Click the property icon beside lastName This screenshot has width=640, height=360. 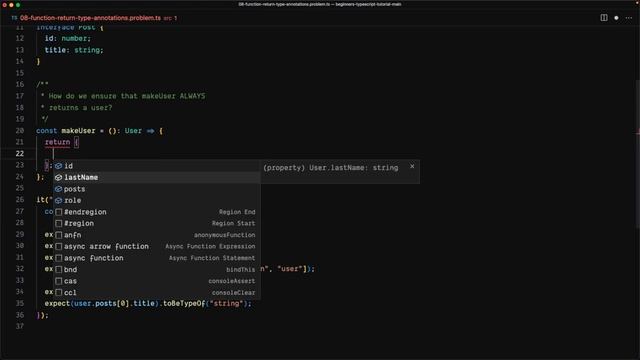[x=58, y=177]
